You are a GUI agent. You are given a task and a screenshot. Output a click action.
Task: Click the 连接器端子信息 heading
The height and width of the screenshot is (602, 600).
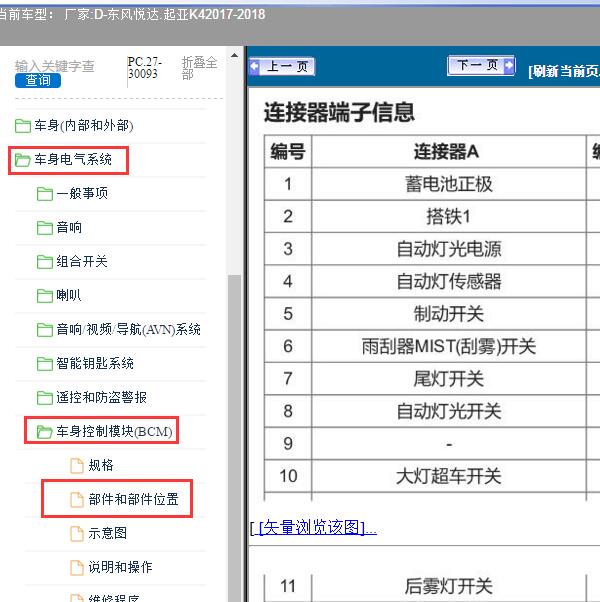[x=339, y=112]
